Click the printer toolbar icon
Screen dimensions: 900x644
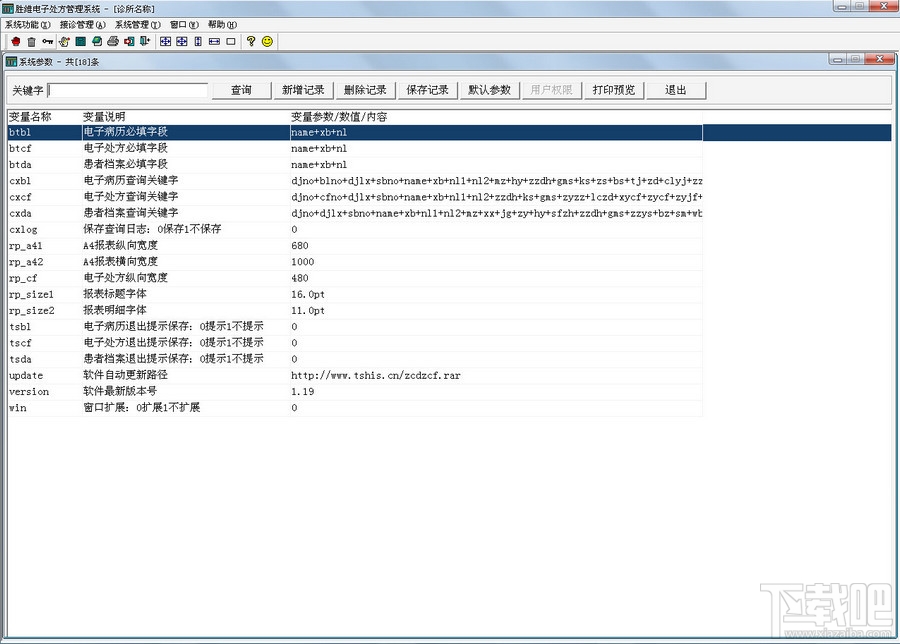coord(113,41)
